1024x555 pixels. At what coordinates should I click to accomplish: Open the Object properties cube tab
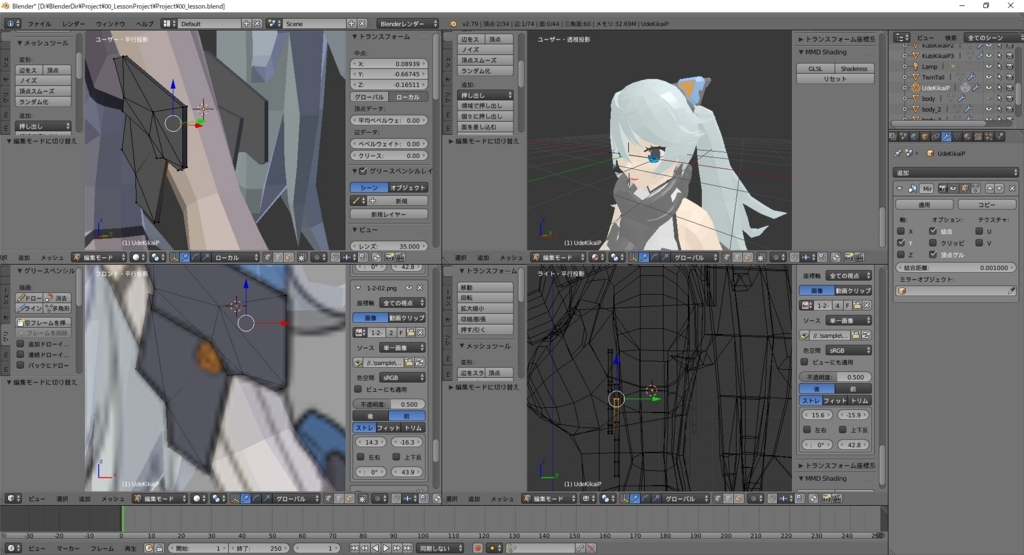(x=925, y=136)
